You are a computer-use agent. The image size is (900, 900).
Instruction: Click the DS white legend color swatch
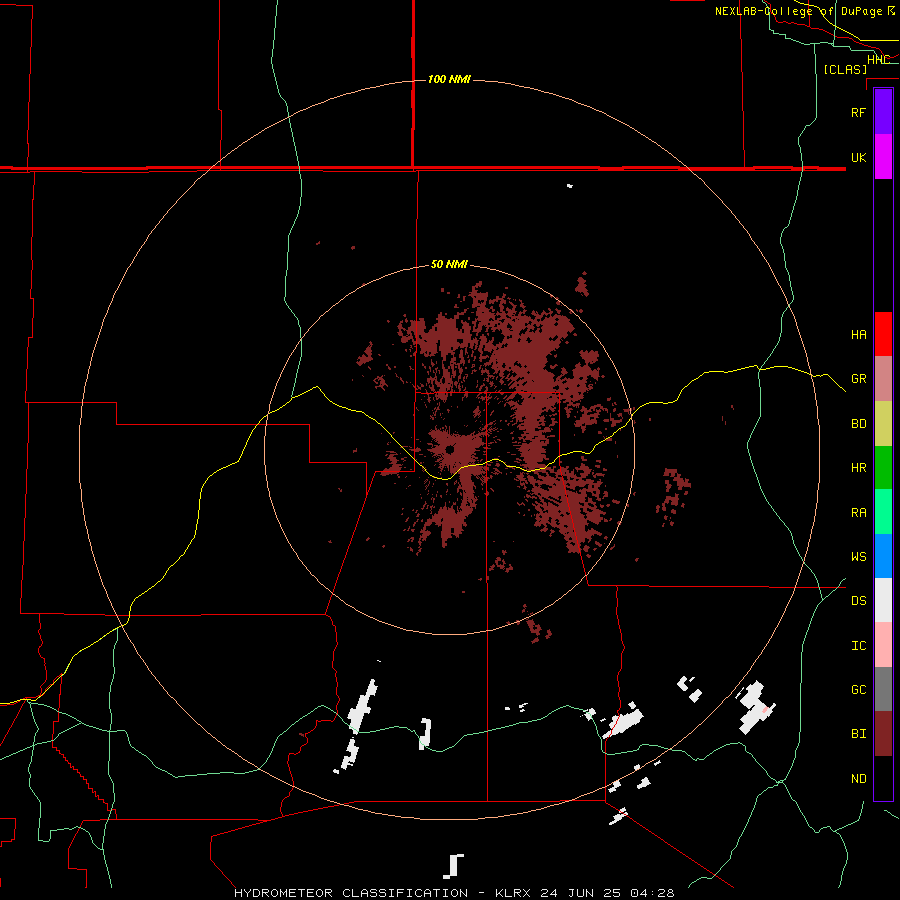[883, 600]
